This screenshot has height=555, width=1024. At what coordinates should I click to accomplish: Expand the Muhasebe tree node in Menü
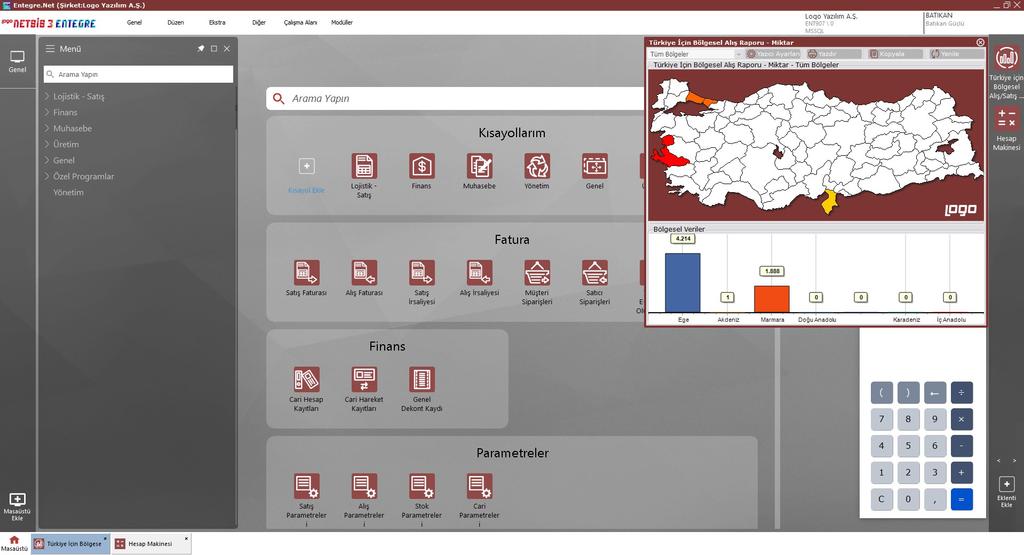(47, 128)
